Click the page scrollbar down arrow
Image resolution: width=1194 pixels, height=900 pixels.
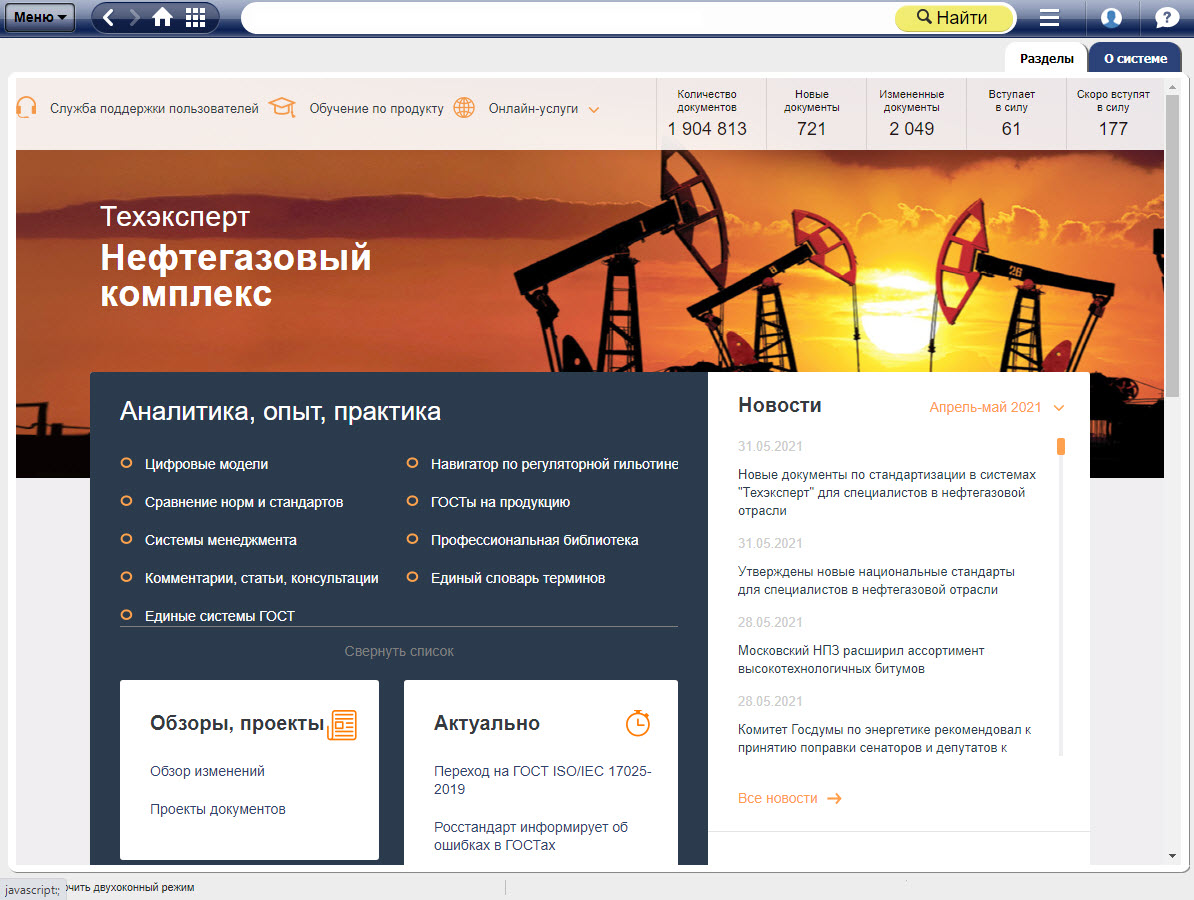1173,856
